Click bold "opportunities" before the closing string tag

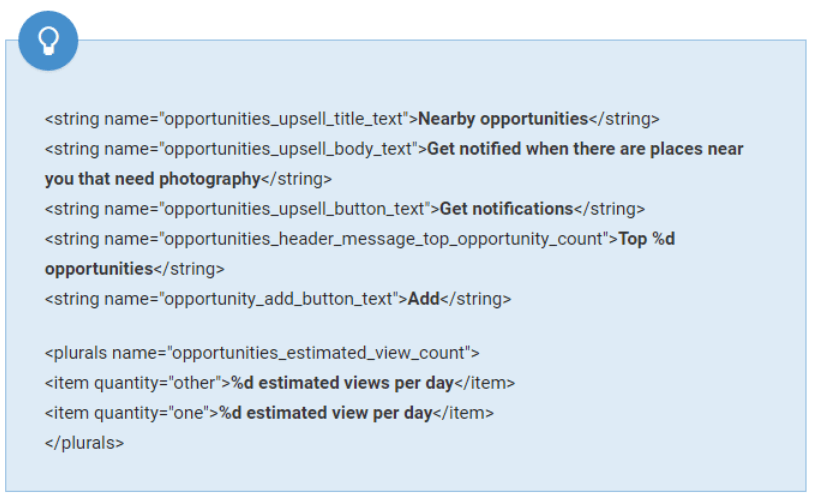coord(98,269)
